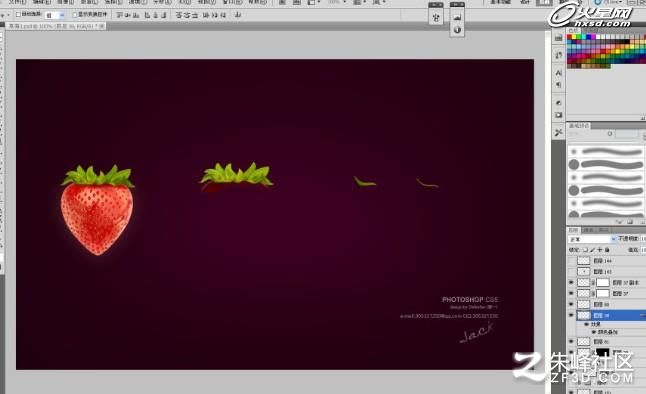Click Distribute left edges icon
The width and height of the screenshot is (646, 394).
pyautogui.click(x=206, y=15)
